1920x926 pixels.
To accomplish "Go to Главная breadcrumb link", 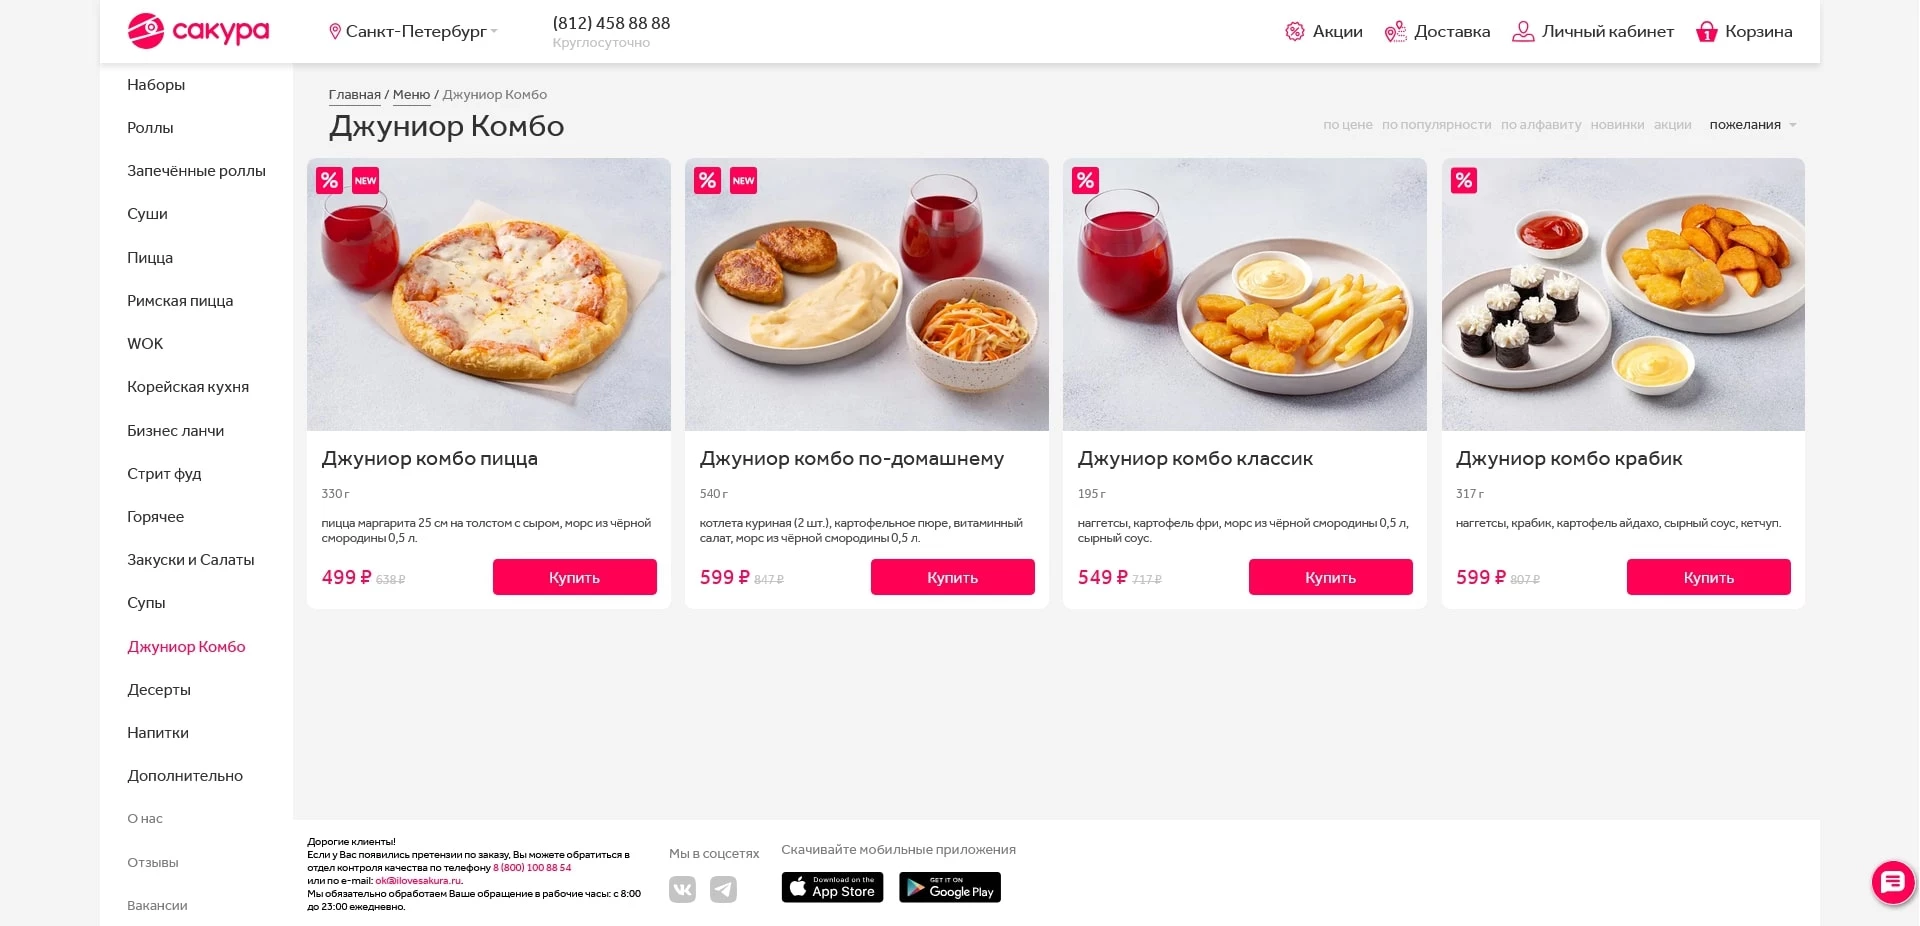I will pos(354,95).
